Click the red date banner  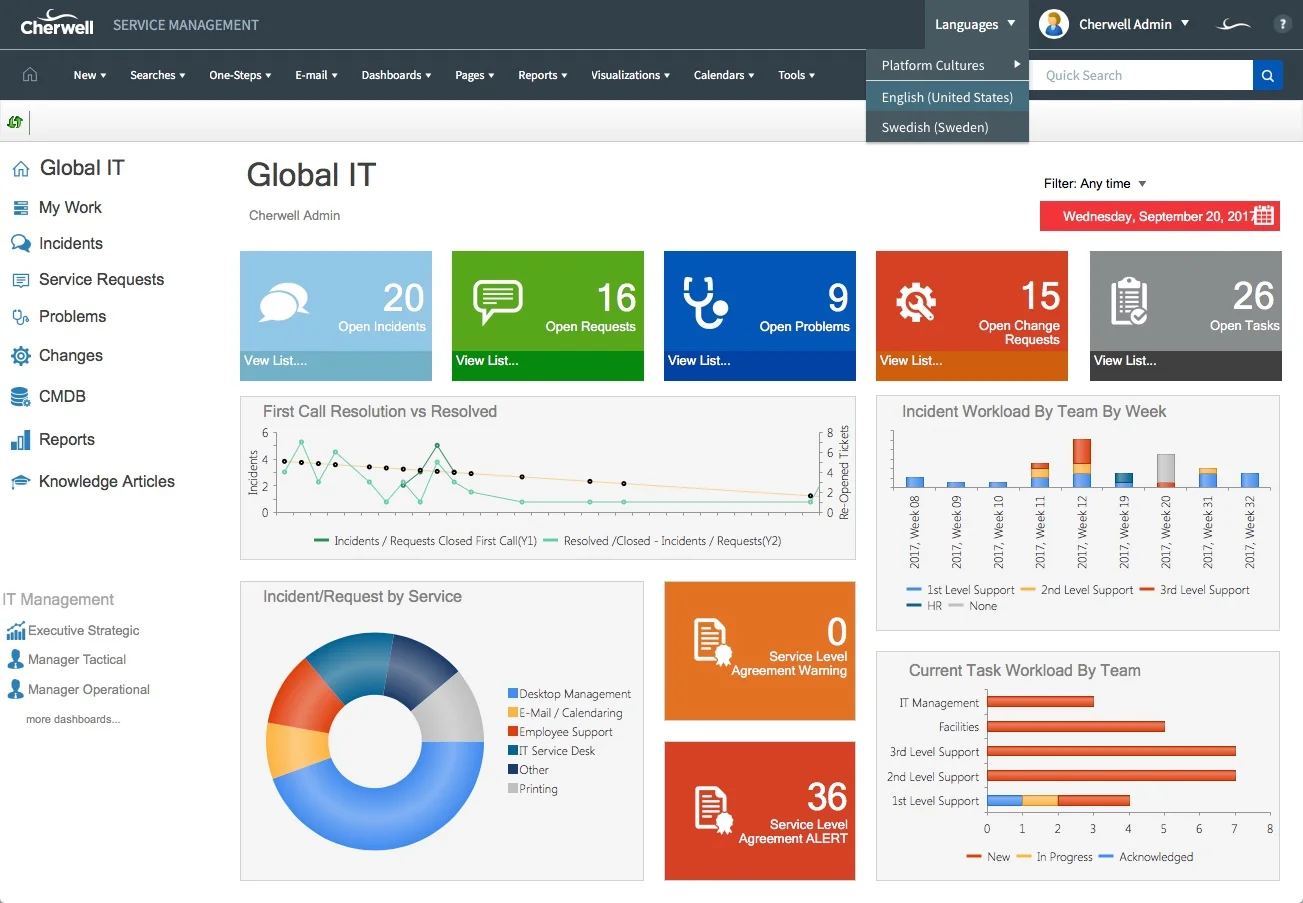click(x=1160, y=216)
